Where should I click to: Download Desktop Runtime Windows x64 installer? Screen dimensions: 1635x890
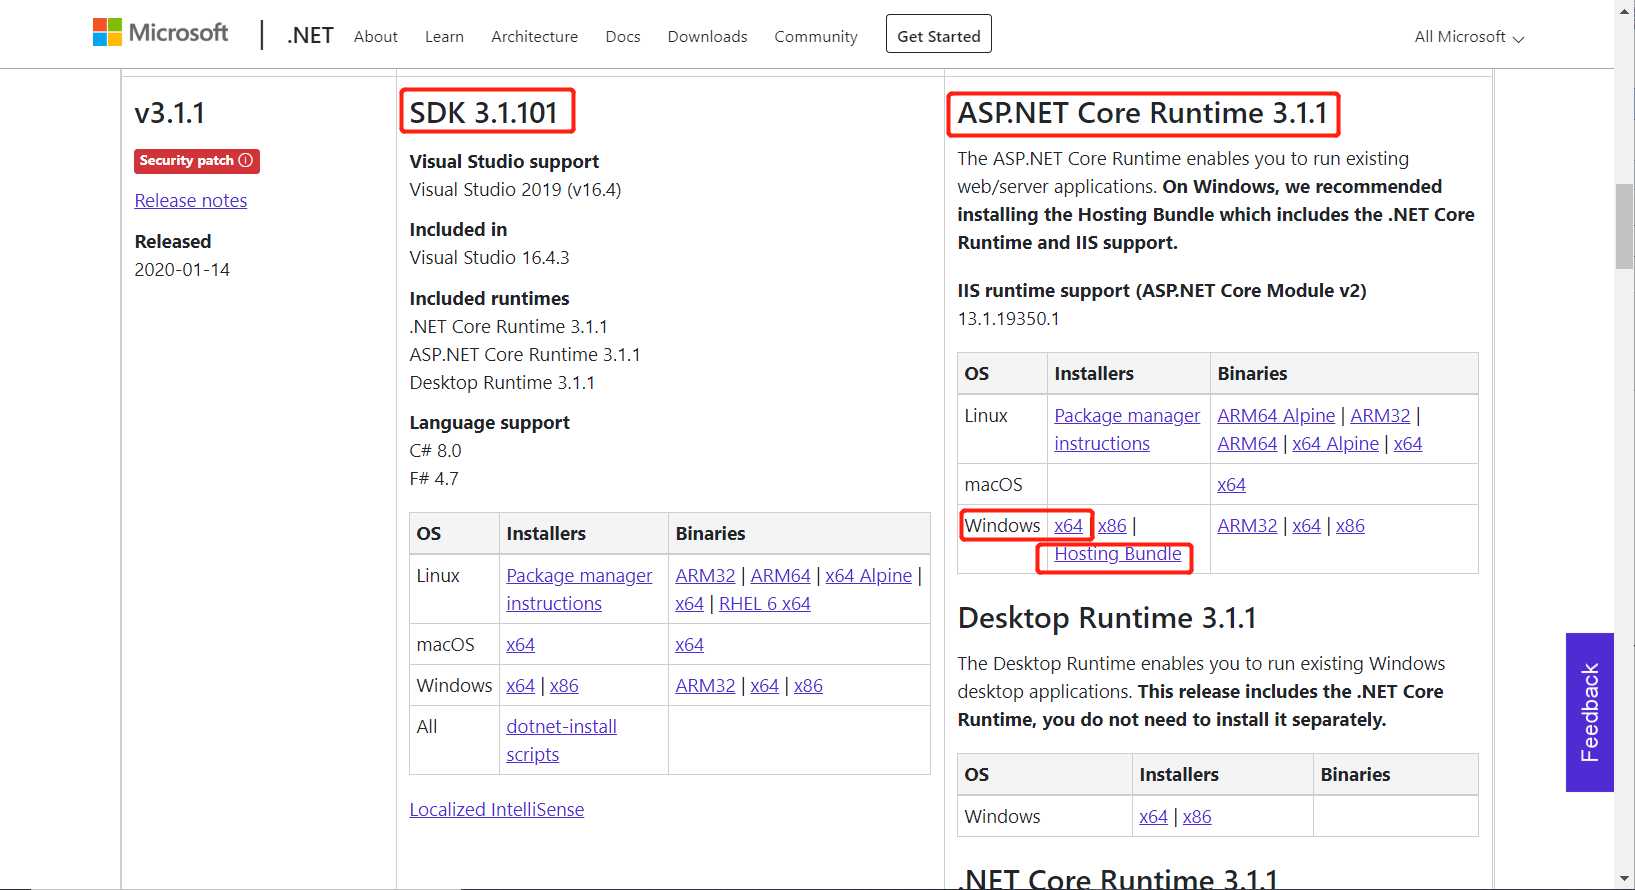point(1153,816)
